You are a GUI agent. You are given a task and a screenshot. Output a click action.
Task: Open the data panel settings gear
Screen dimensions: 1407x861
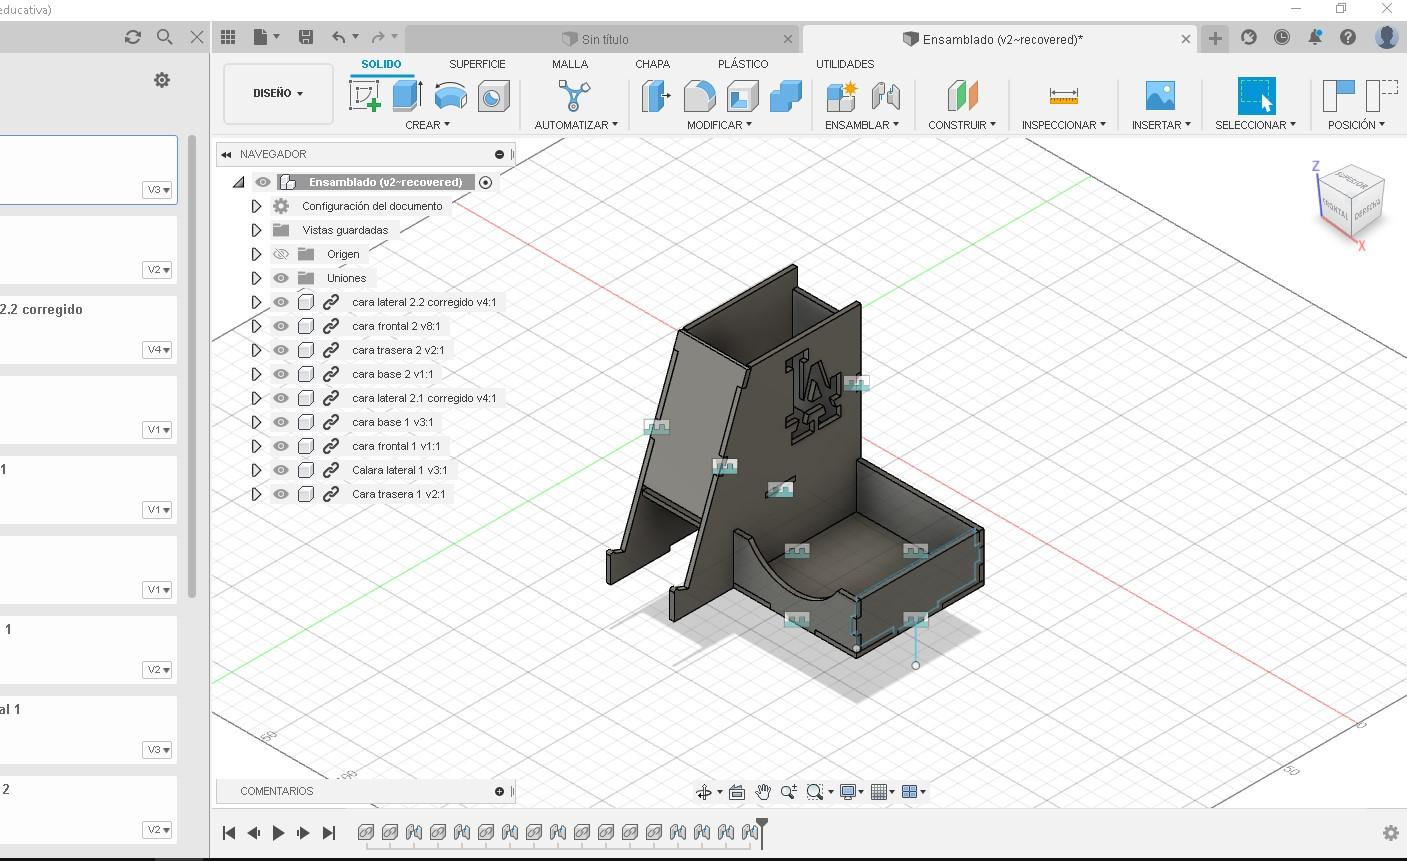tap(162, 80)
